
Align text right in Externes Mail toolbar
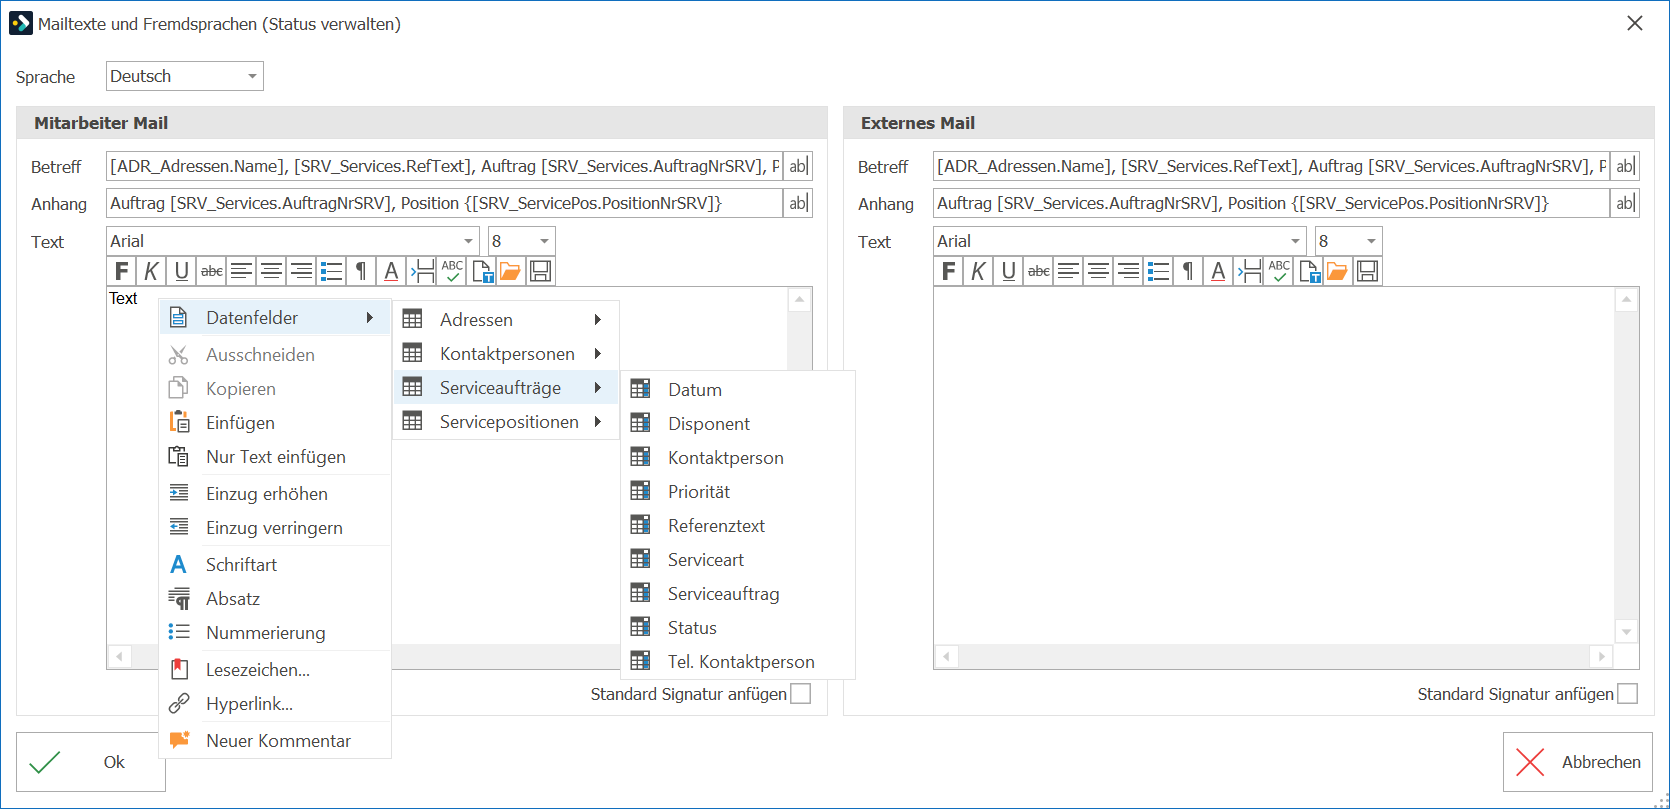pos(1128,271)
